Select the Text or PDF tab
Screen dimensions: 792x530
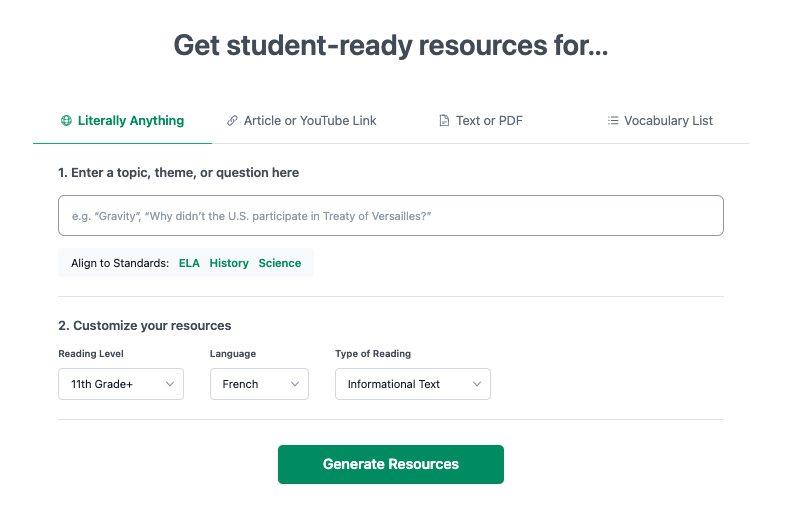pos(480,121)
